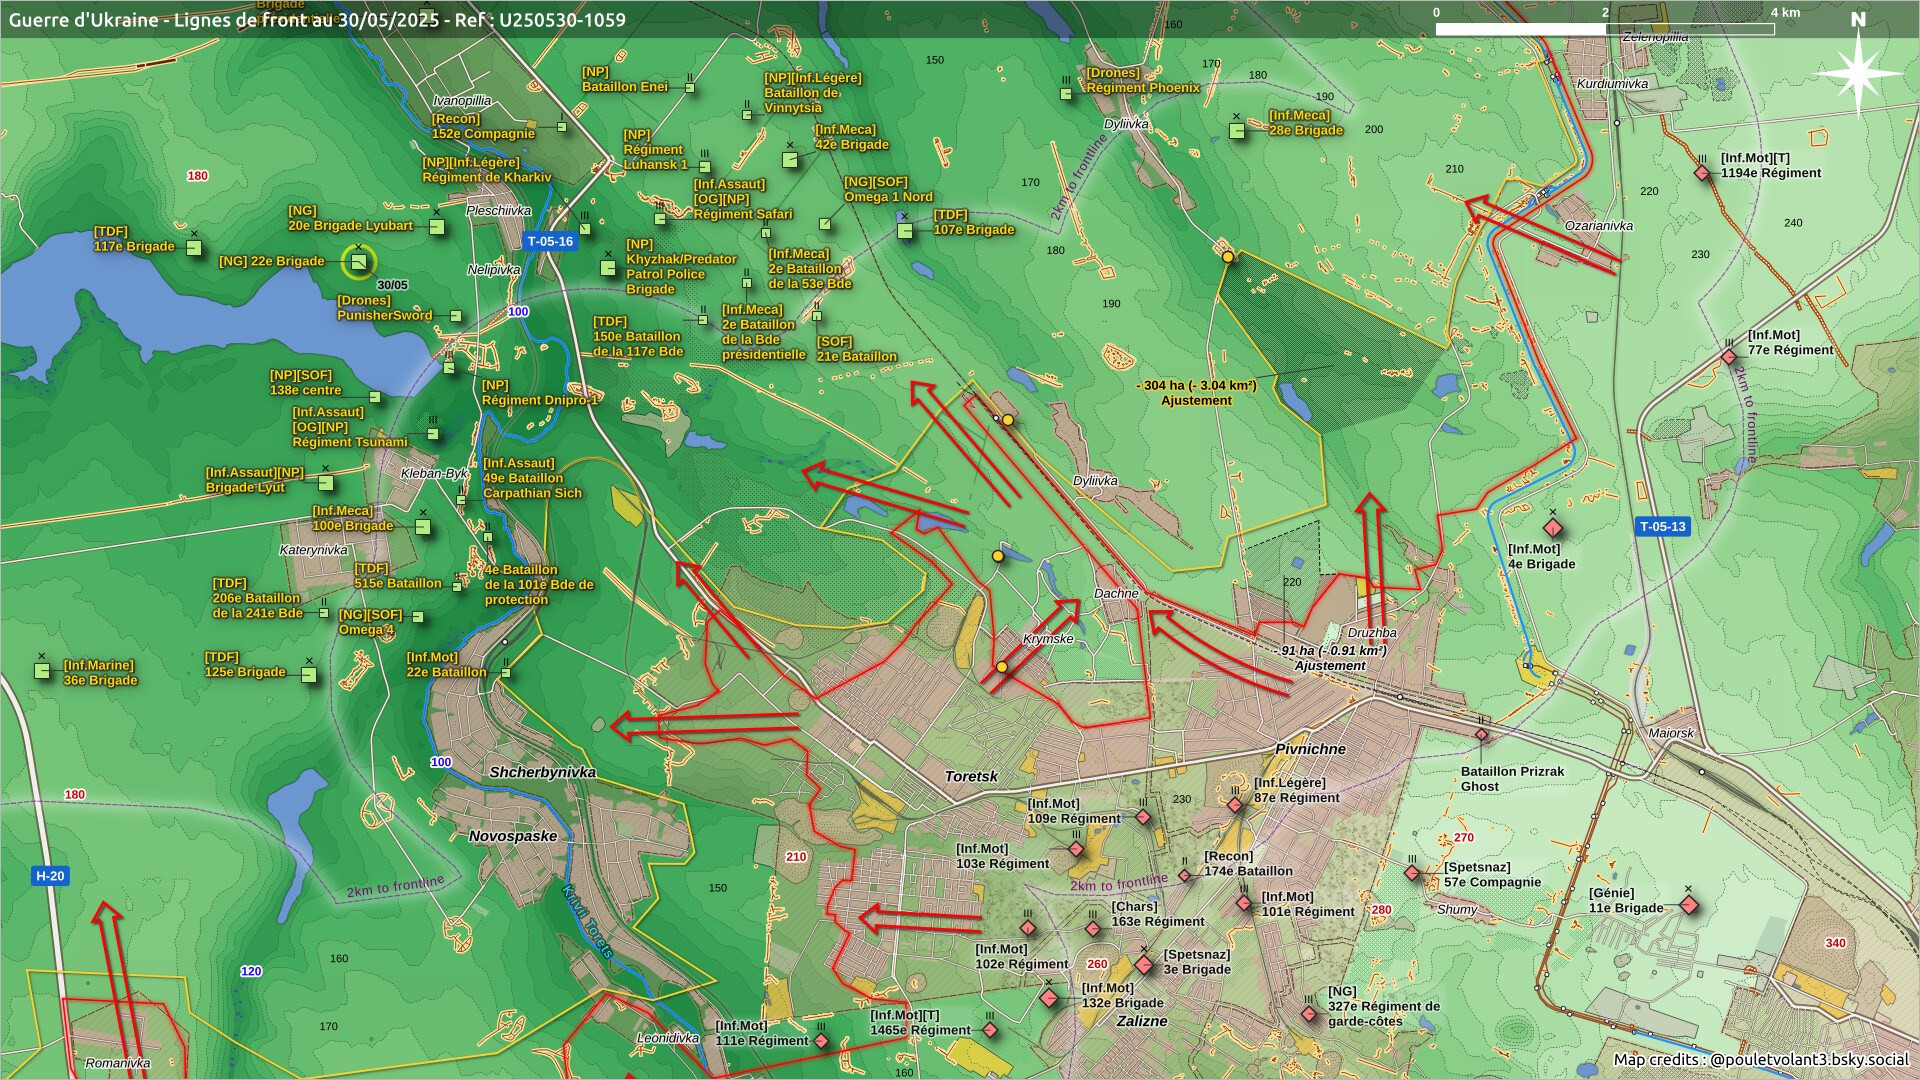Click the 22e Brigade circled unit marker

click(358, 262)
